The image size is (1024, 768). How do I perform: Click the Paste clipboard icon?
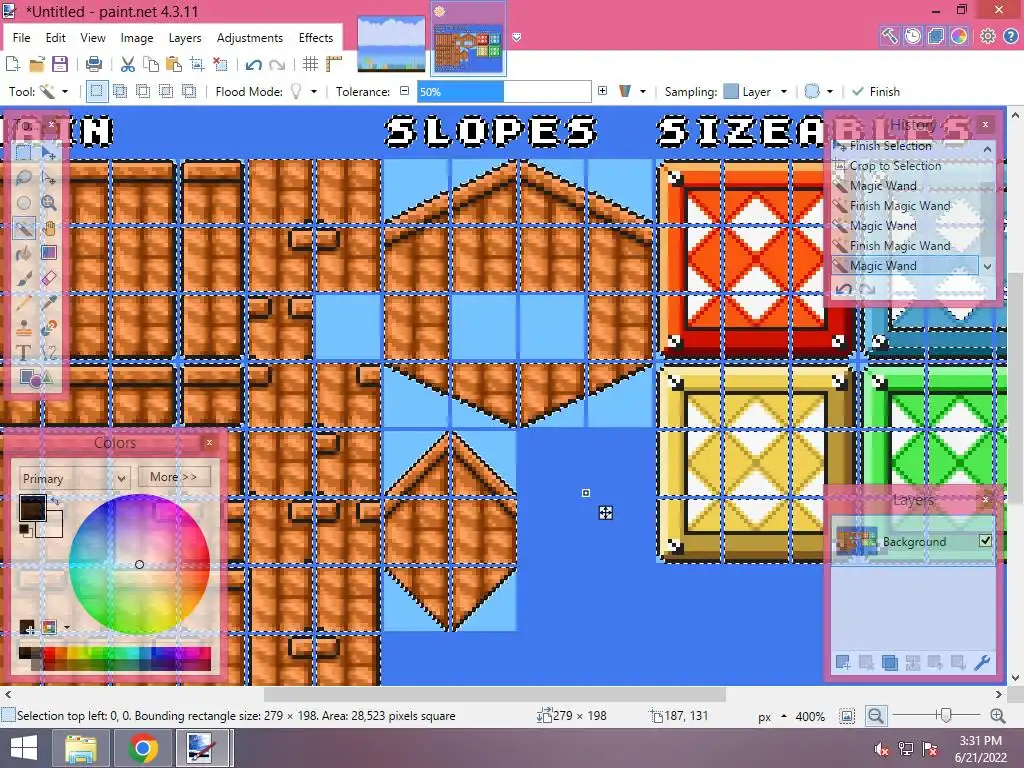point(174,64)
